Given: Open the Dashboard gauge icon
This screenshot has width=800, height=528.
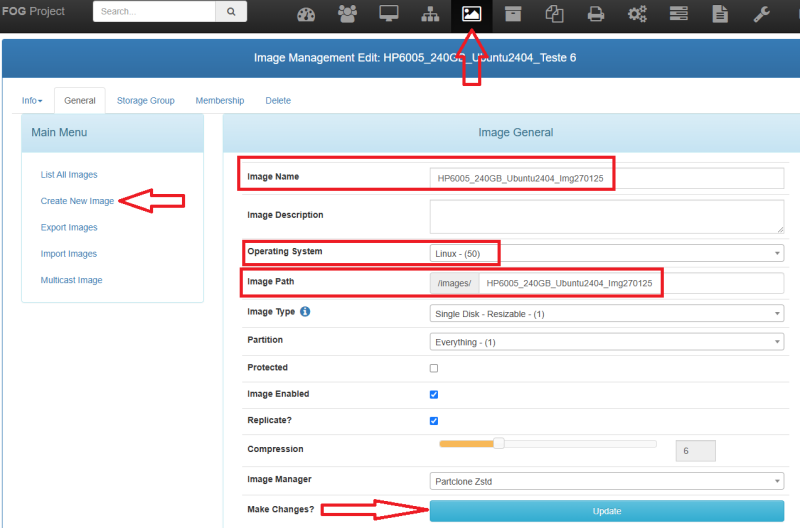Looking at the screenshot, I should [306, 14].
